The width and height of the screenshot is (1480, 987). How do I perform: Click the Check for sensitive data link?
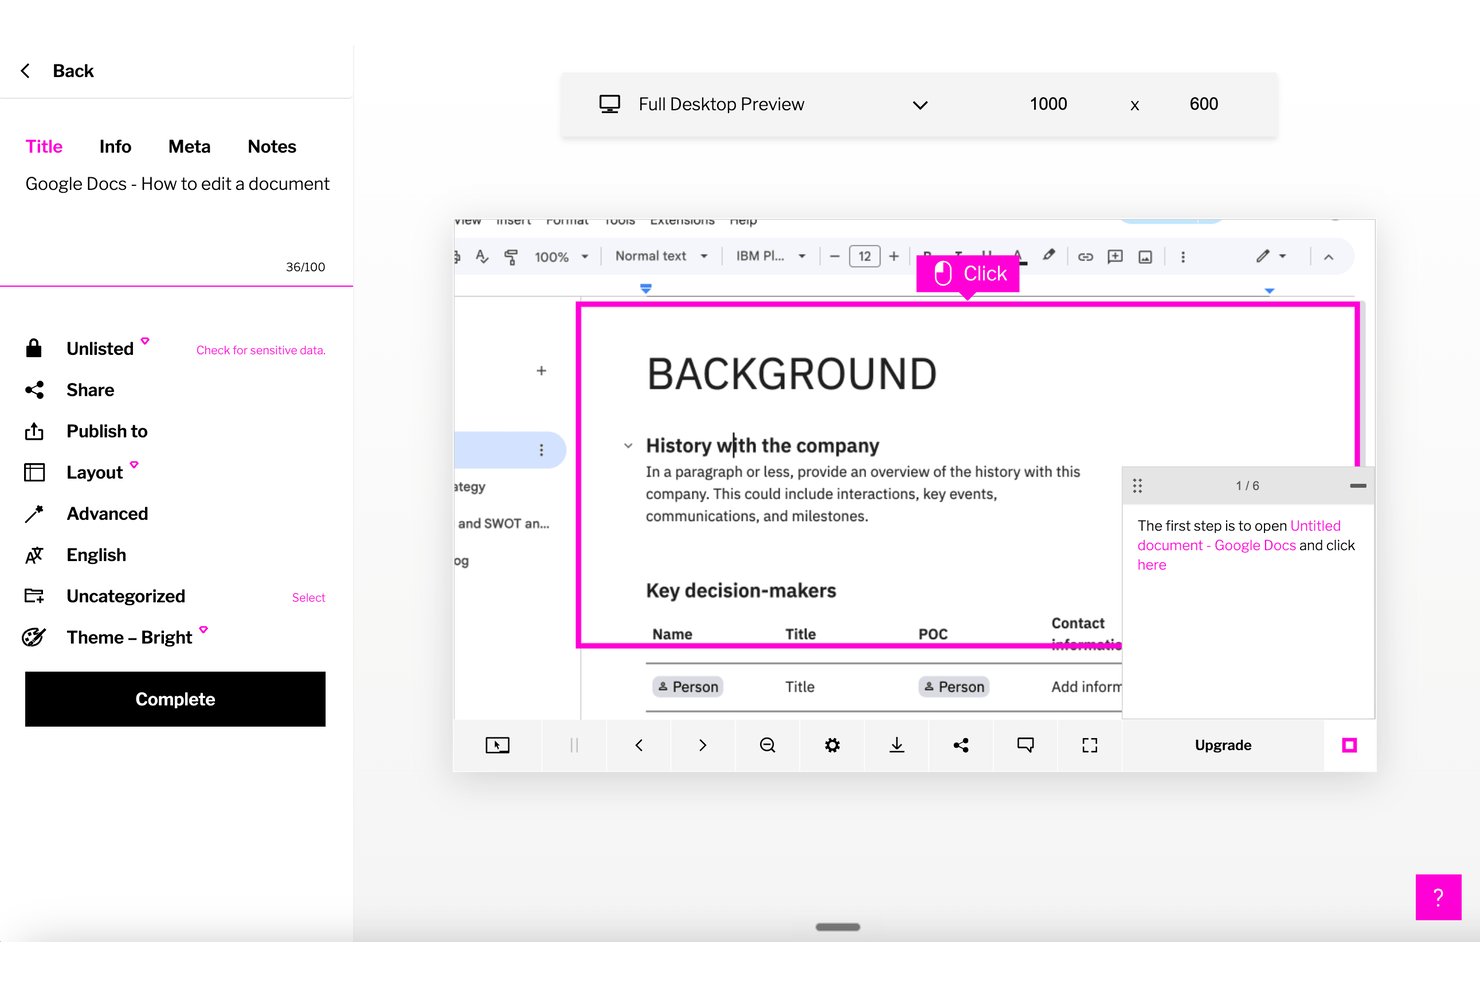pos(261,350)
